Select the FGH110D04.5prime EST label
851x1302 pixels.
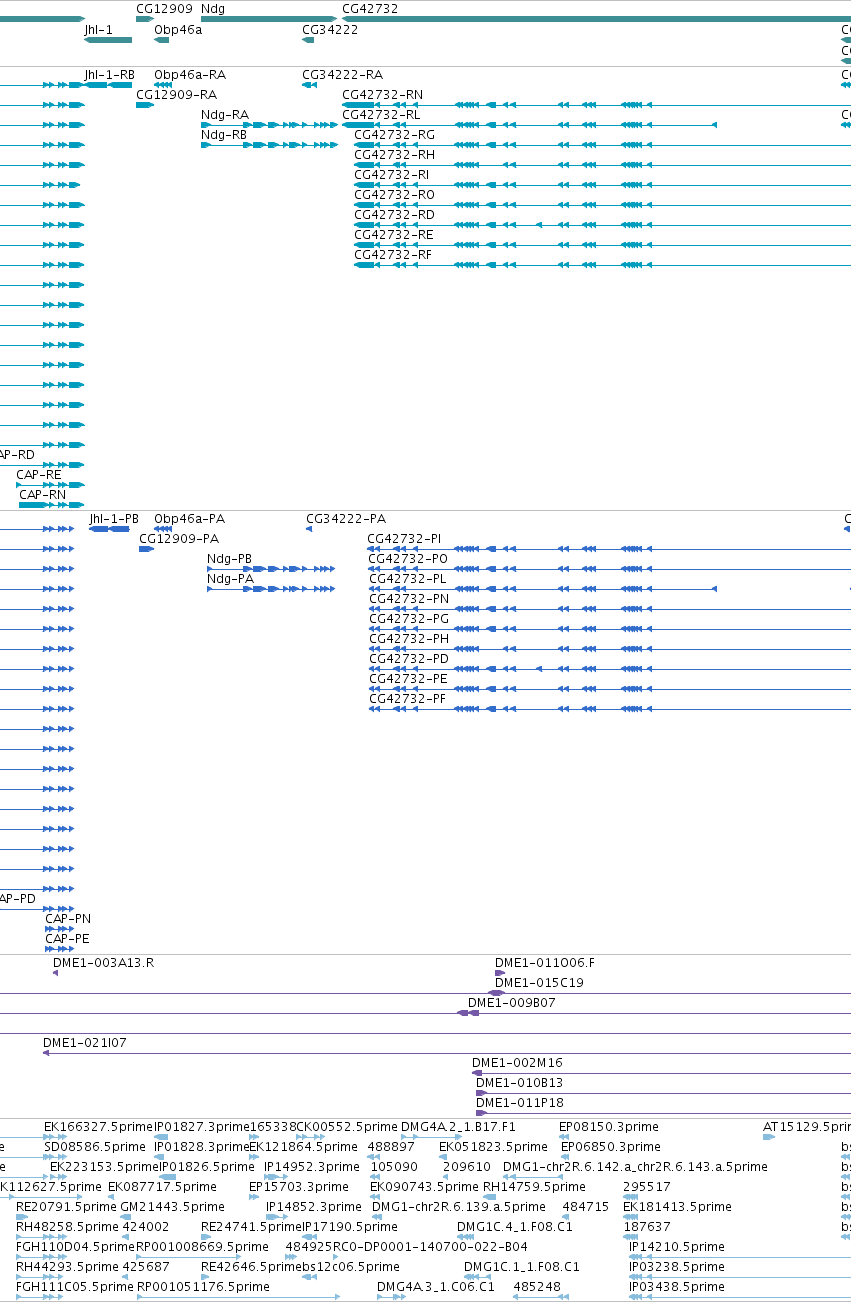(75, 1247)
